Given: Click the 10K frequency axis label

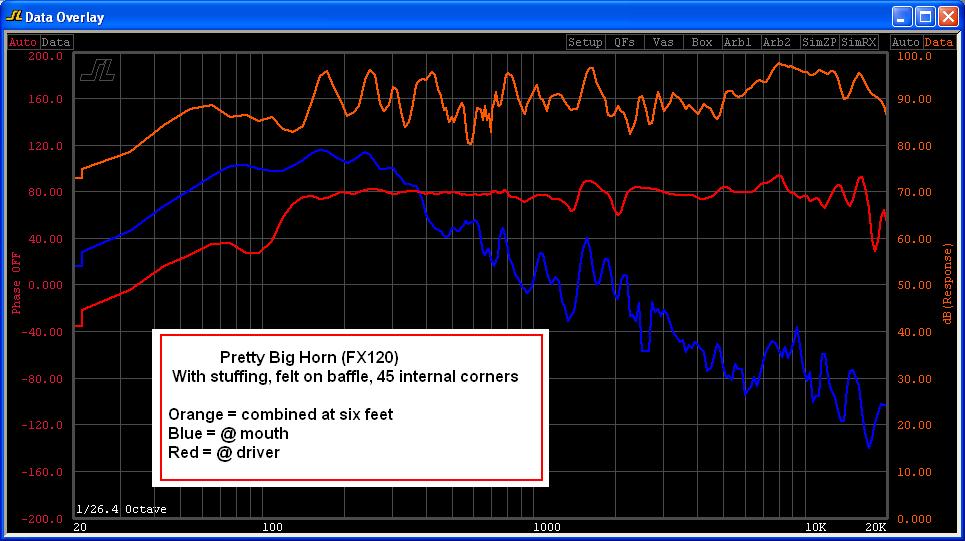Looking at the screenshot, I should (815, 527).
